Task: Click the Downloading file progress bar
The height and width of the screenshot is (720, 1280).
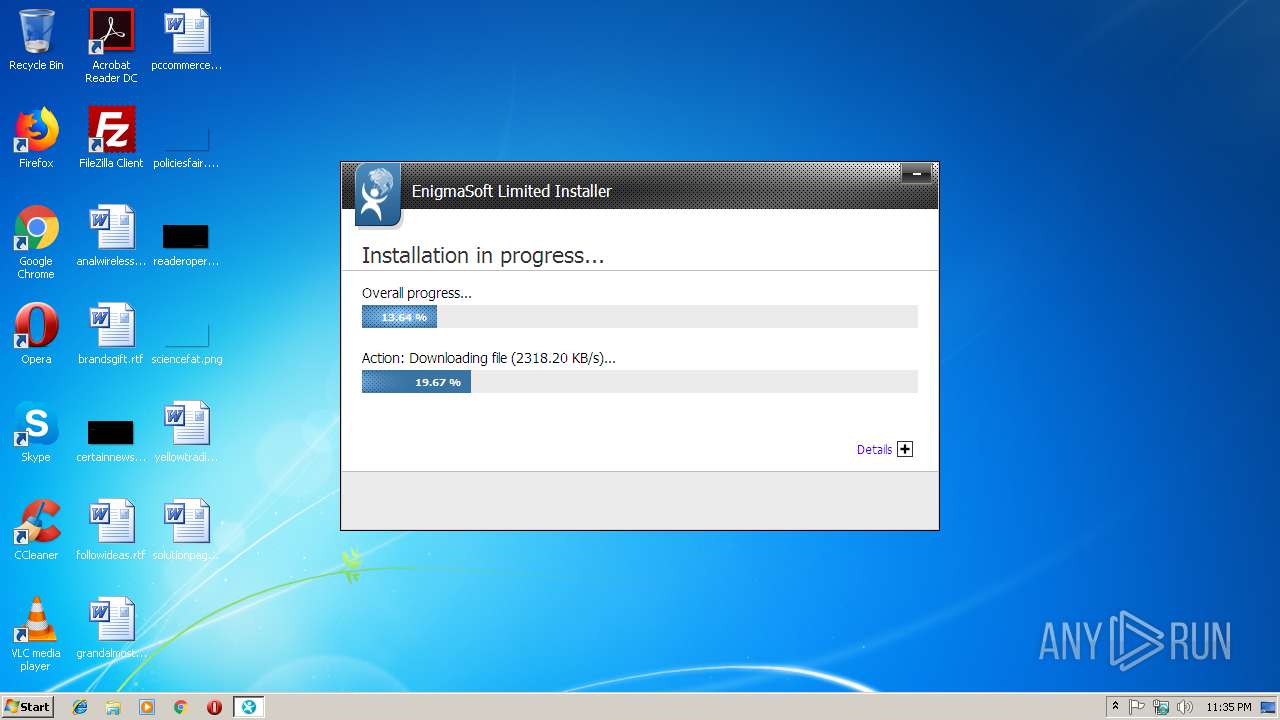Action: pyautogui.click(x=639, y=382)
